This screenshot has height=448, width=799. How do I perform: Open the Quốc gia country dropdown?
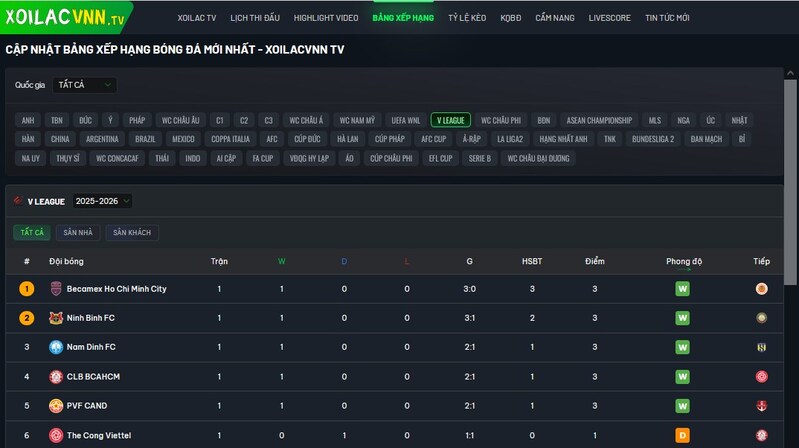85,85
